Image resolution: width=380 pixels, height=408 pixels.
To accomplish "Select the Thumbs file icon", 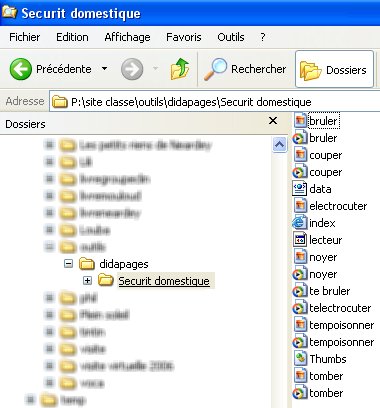I will click(x=300, y=359).
